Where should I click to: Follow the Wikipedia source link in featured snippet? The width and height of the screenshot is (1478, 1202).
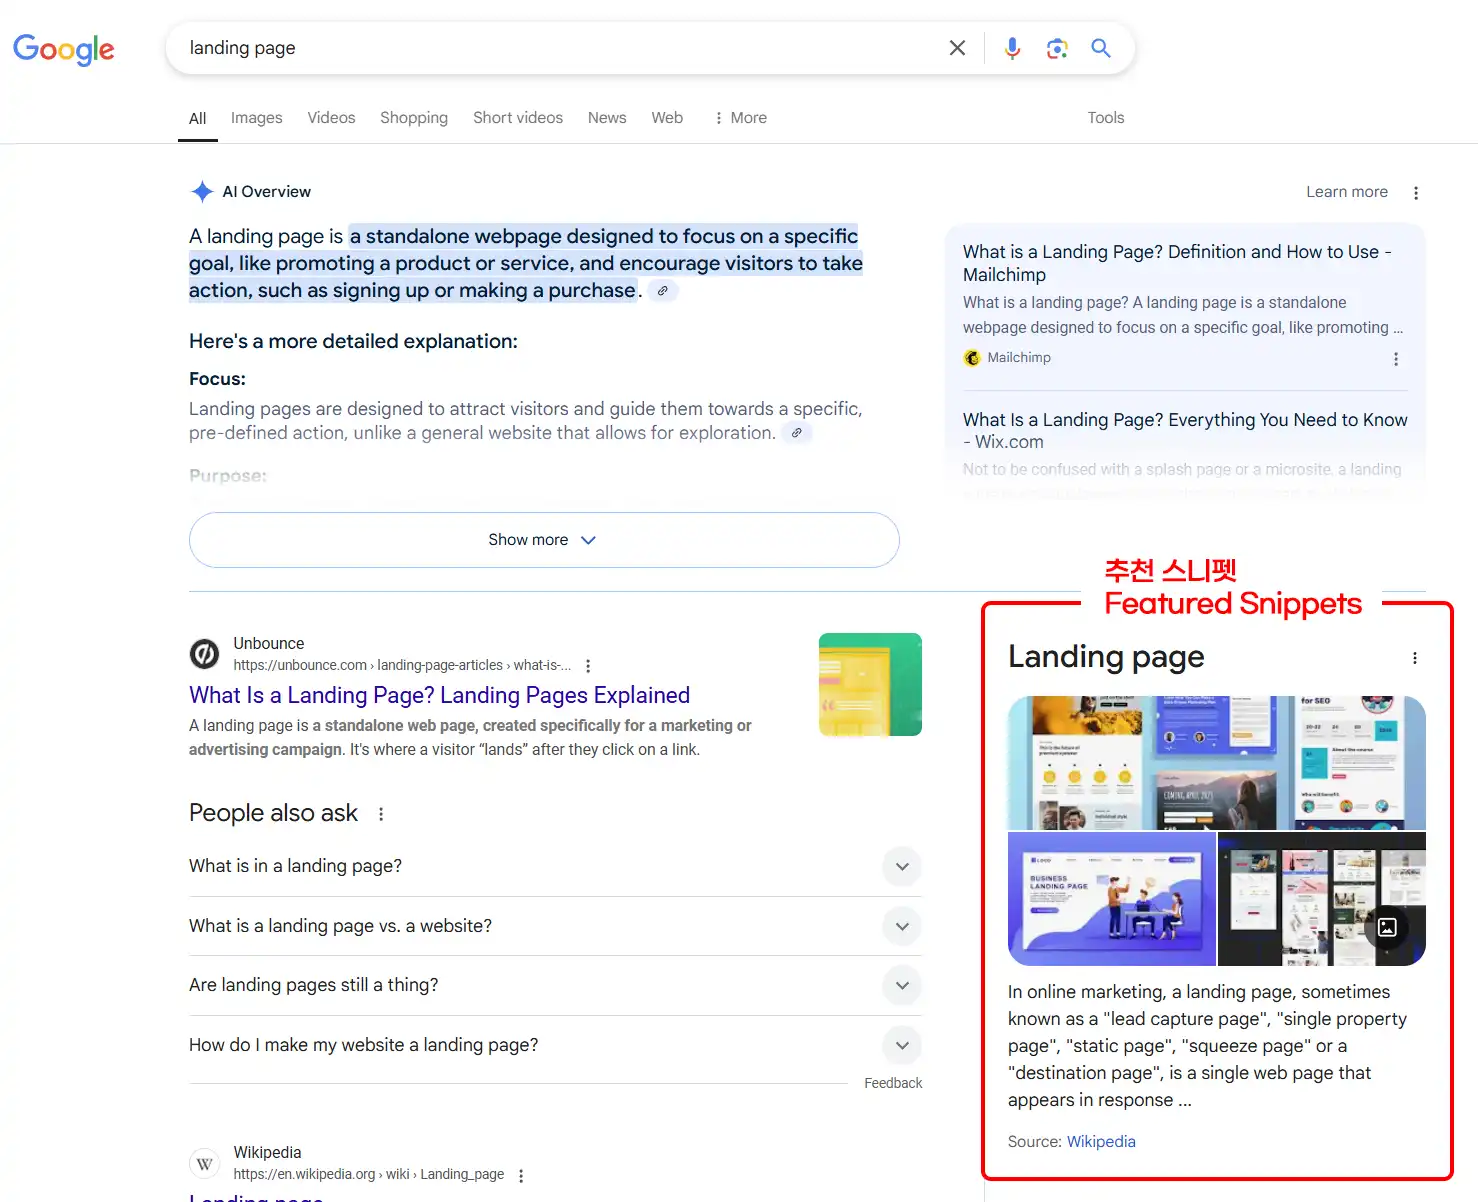point(1101,1141)
